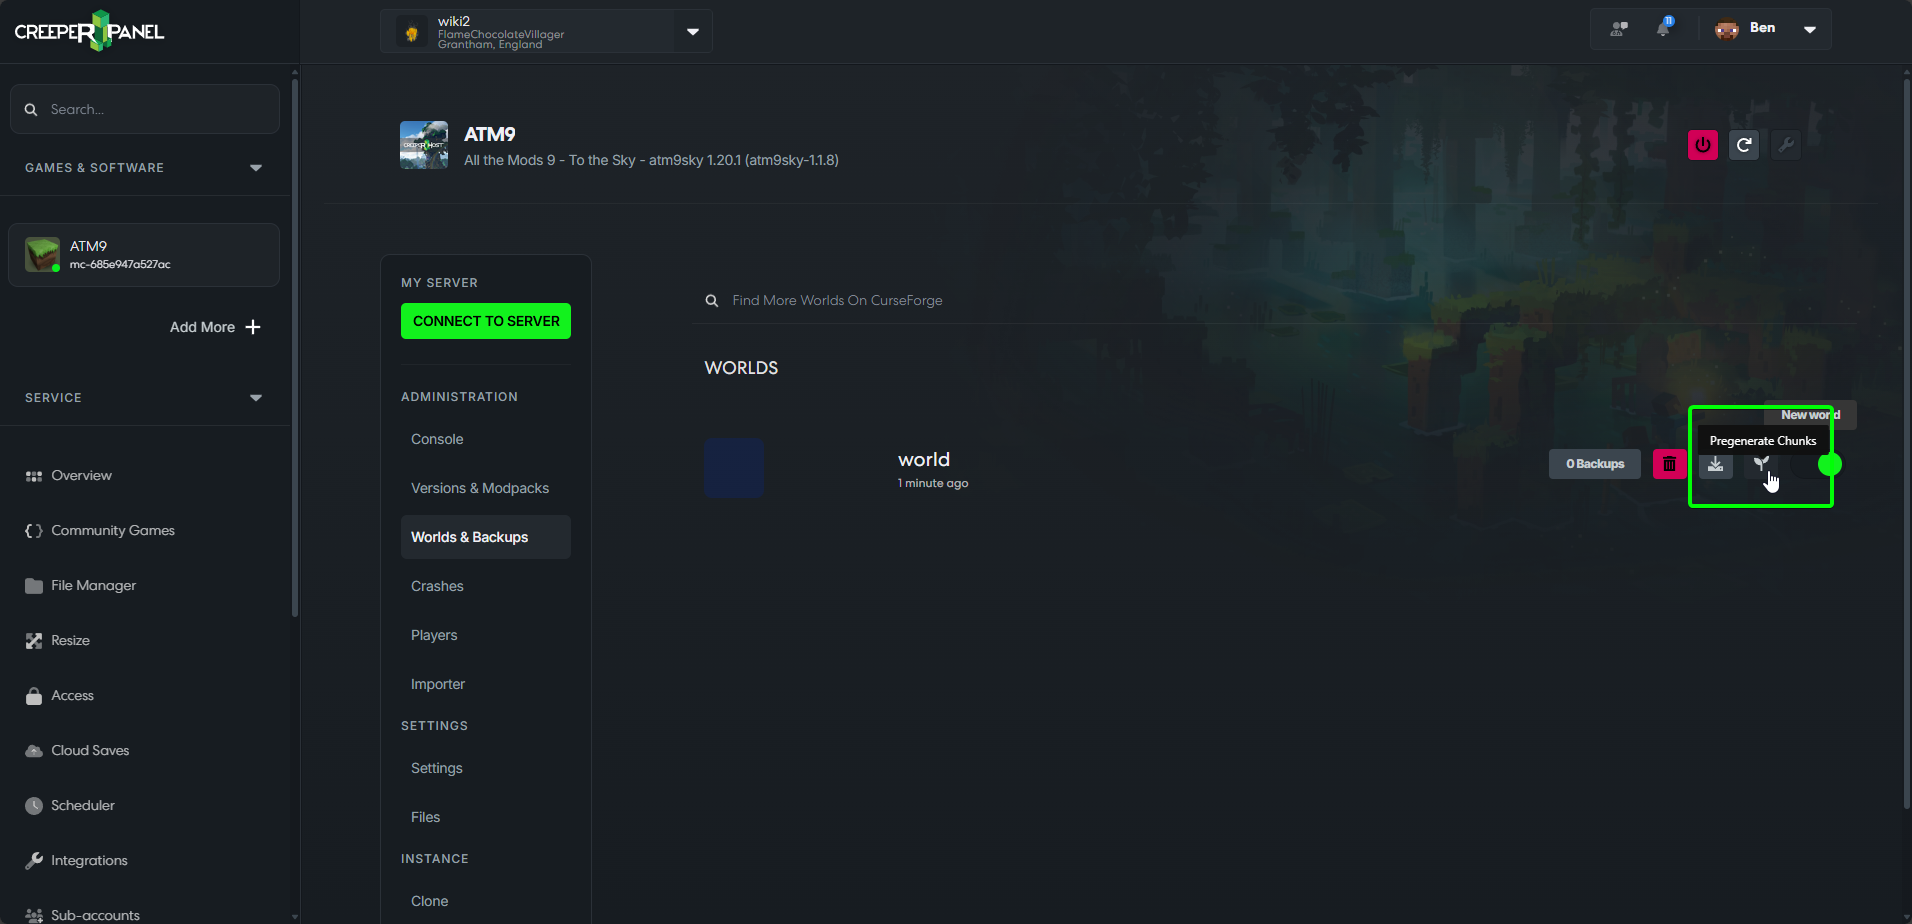Switch to the Worlds & Backups section
This screenshot has width=1912, height=924.
tap(469, 537)
